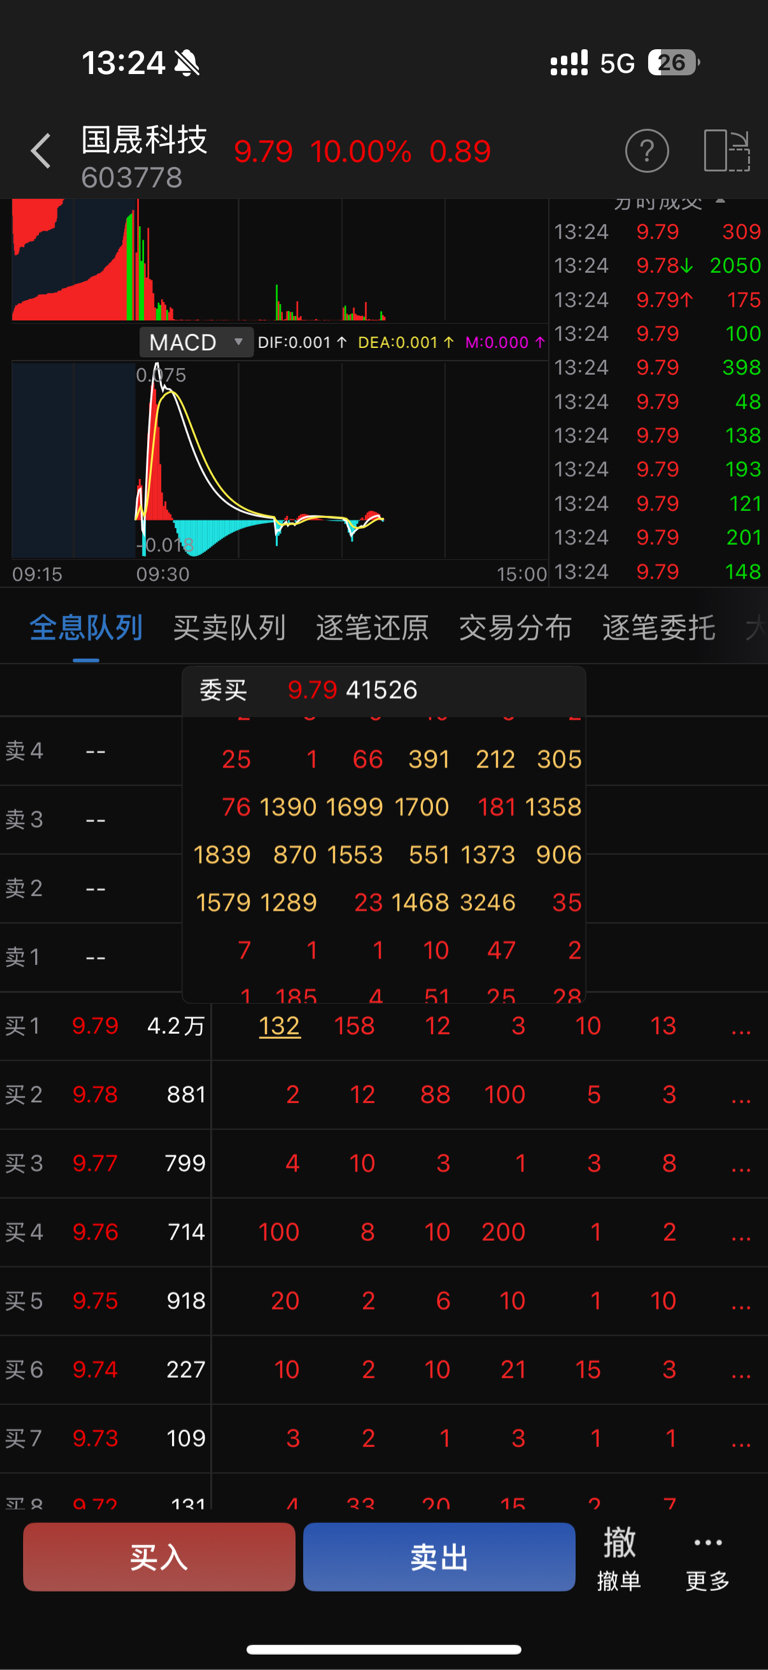Tap the 3246 order in the popup
Screen dimensions: 768x1670
(x=487, y=902)
